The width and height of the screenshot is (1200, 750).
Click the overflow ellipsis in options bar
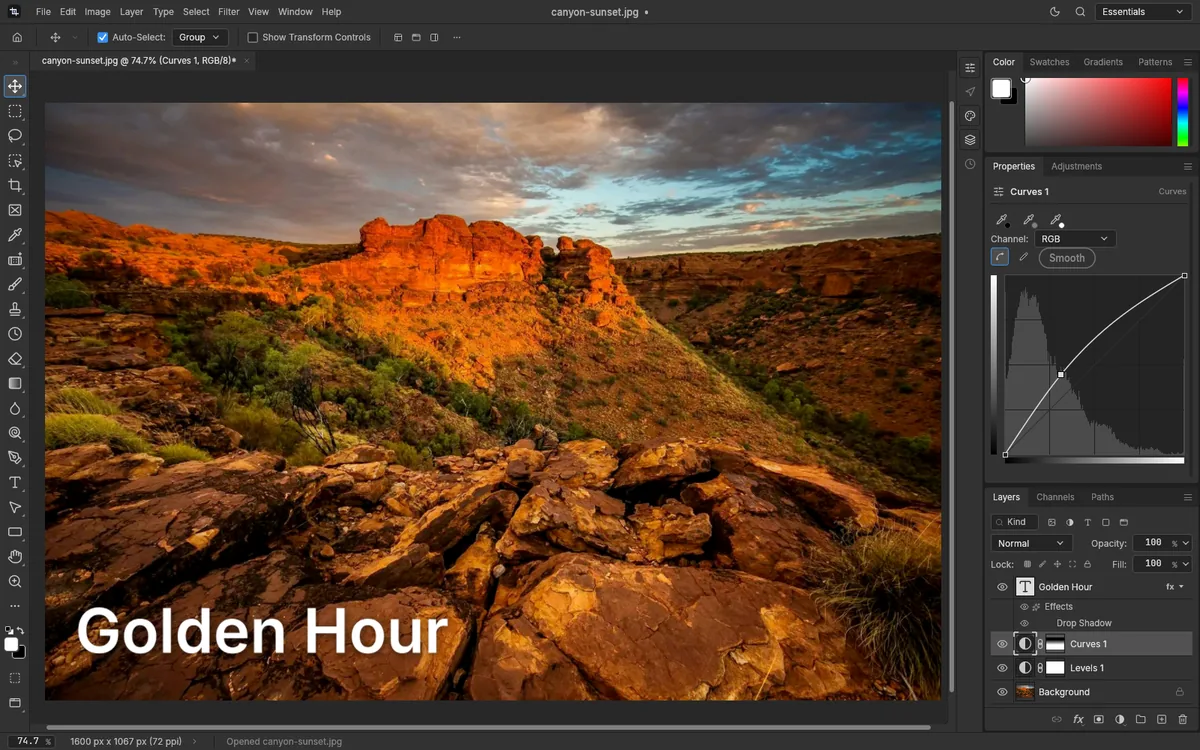click(457, 37)
